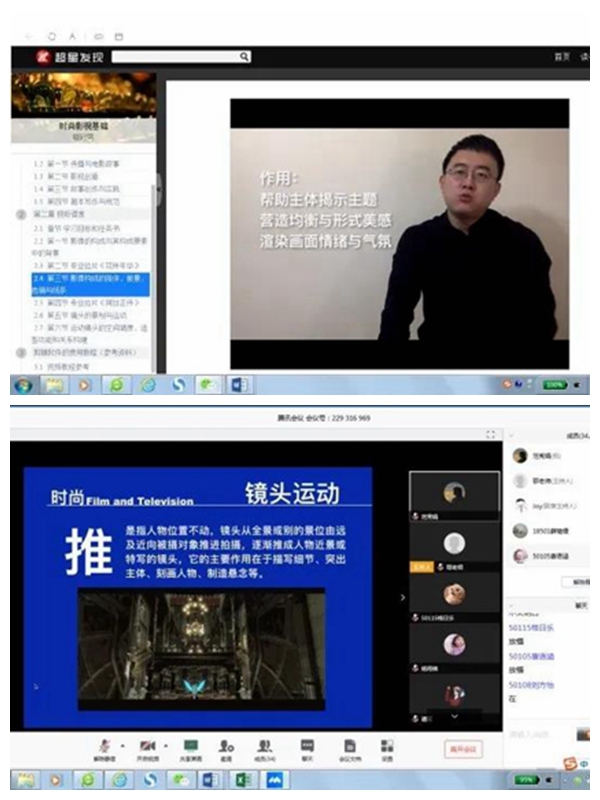Click the red leave meeting button
The image size is (600, 800).
463,748
